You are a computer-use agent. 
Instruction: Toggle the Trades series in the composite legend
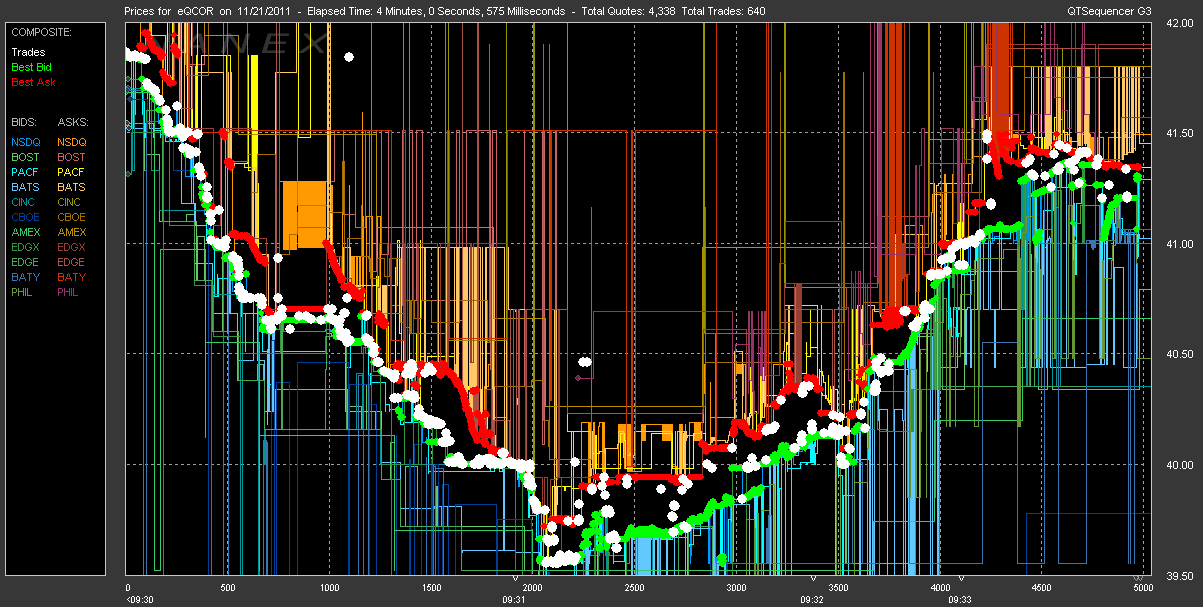pos(26,51)
